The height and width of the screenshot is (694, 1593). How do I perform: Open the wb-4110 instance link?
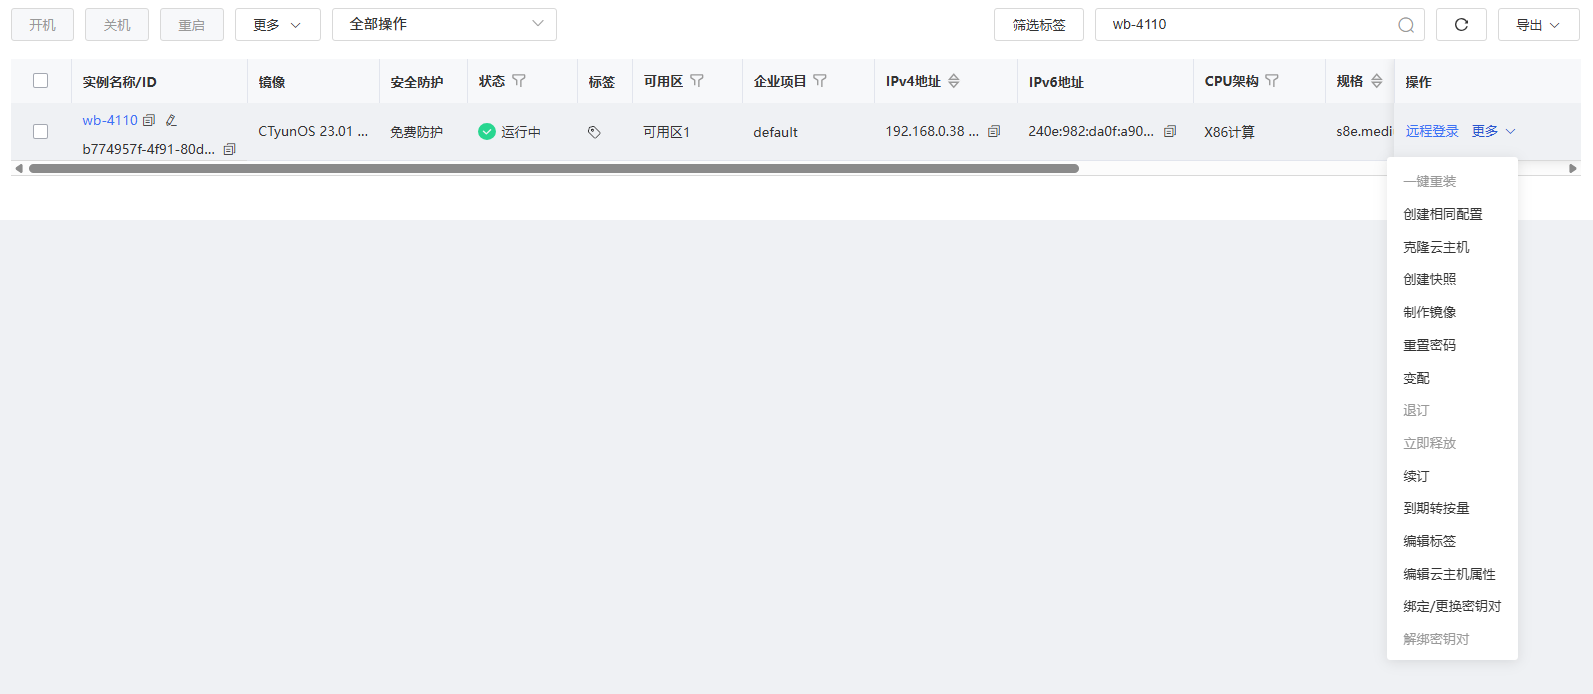[x=110, y=120]
